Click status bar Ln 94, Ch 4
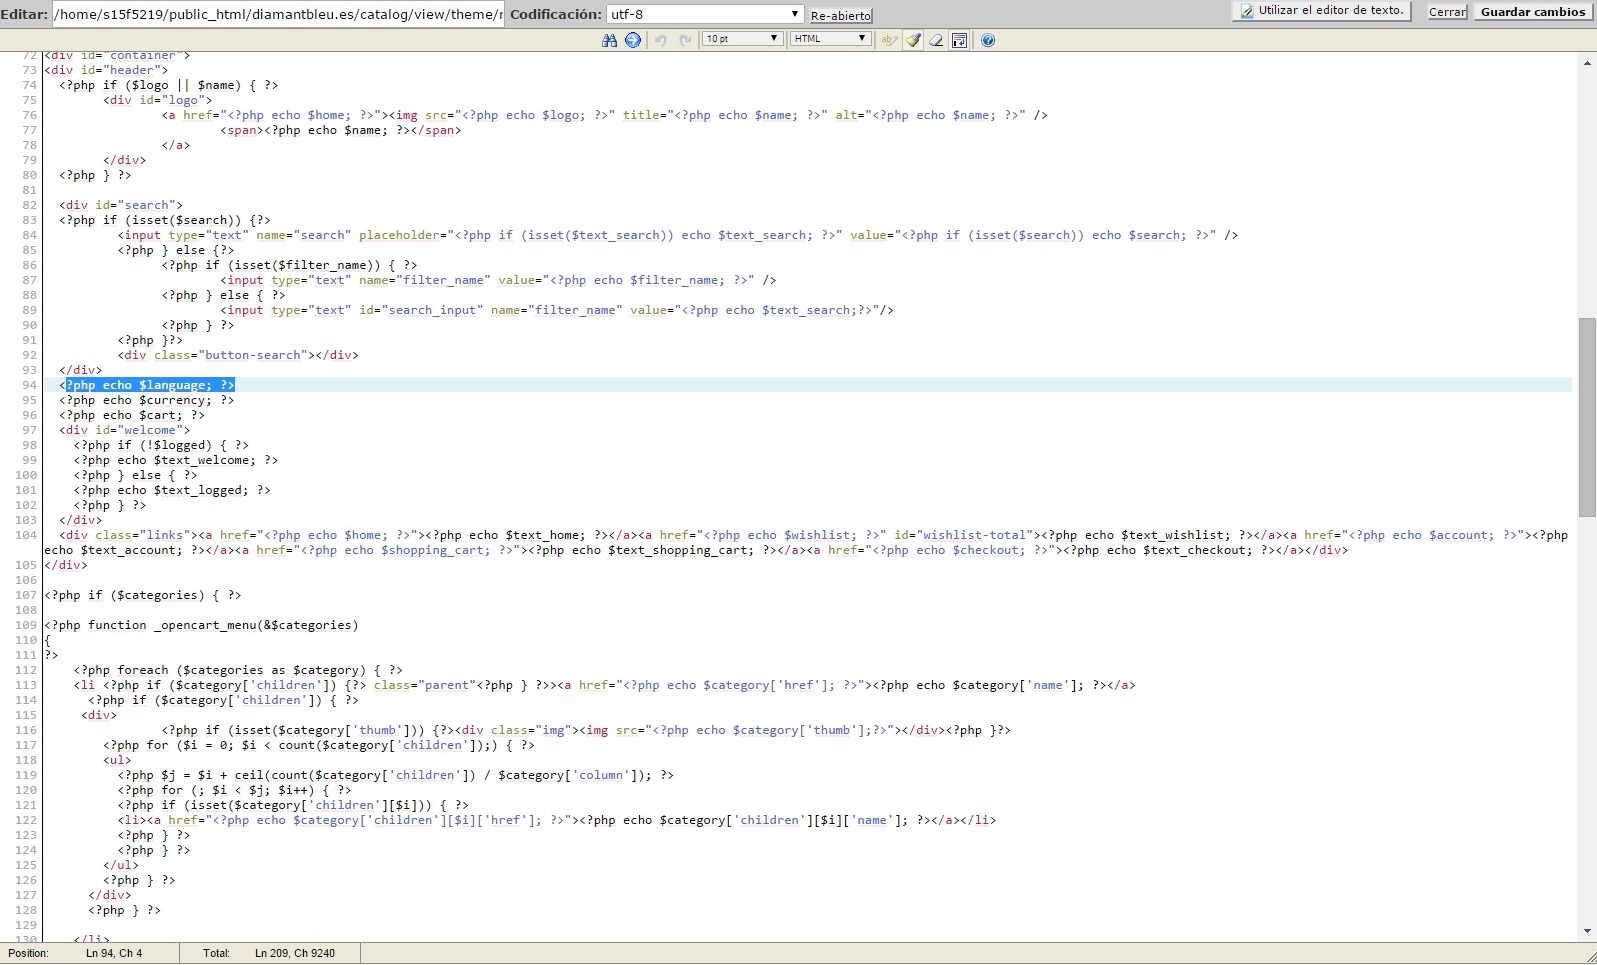The width and height of the screenshot is (1597, 965). [x=114, y=953]
